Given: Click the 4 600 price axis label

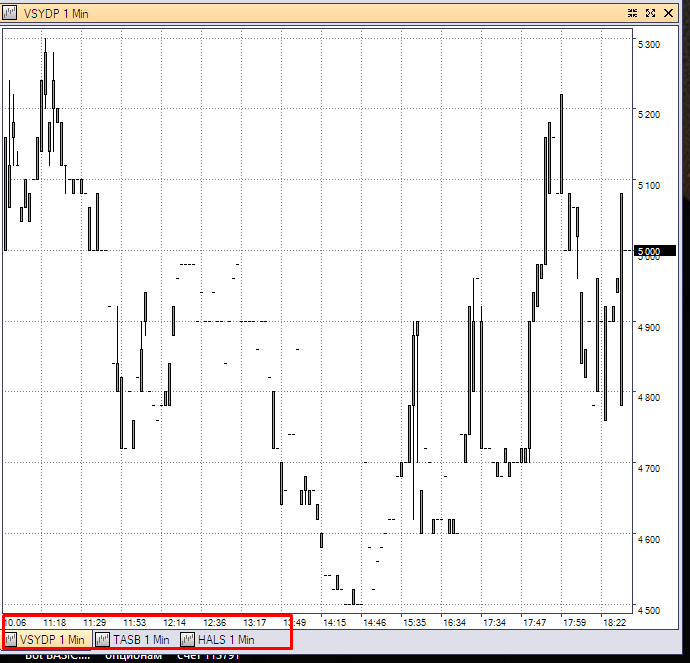Looking at the screenshot, I should point(649,539).
